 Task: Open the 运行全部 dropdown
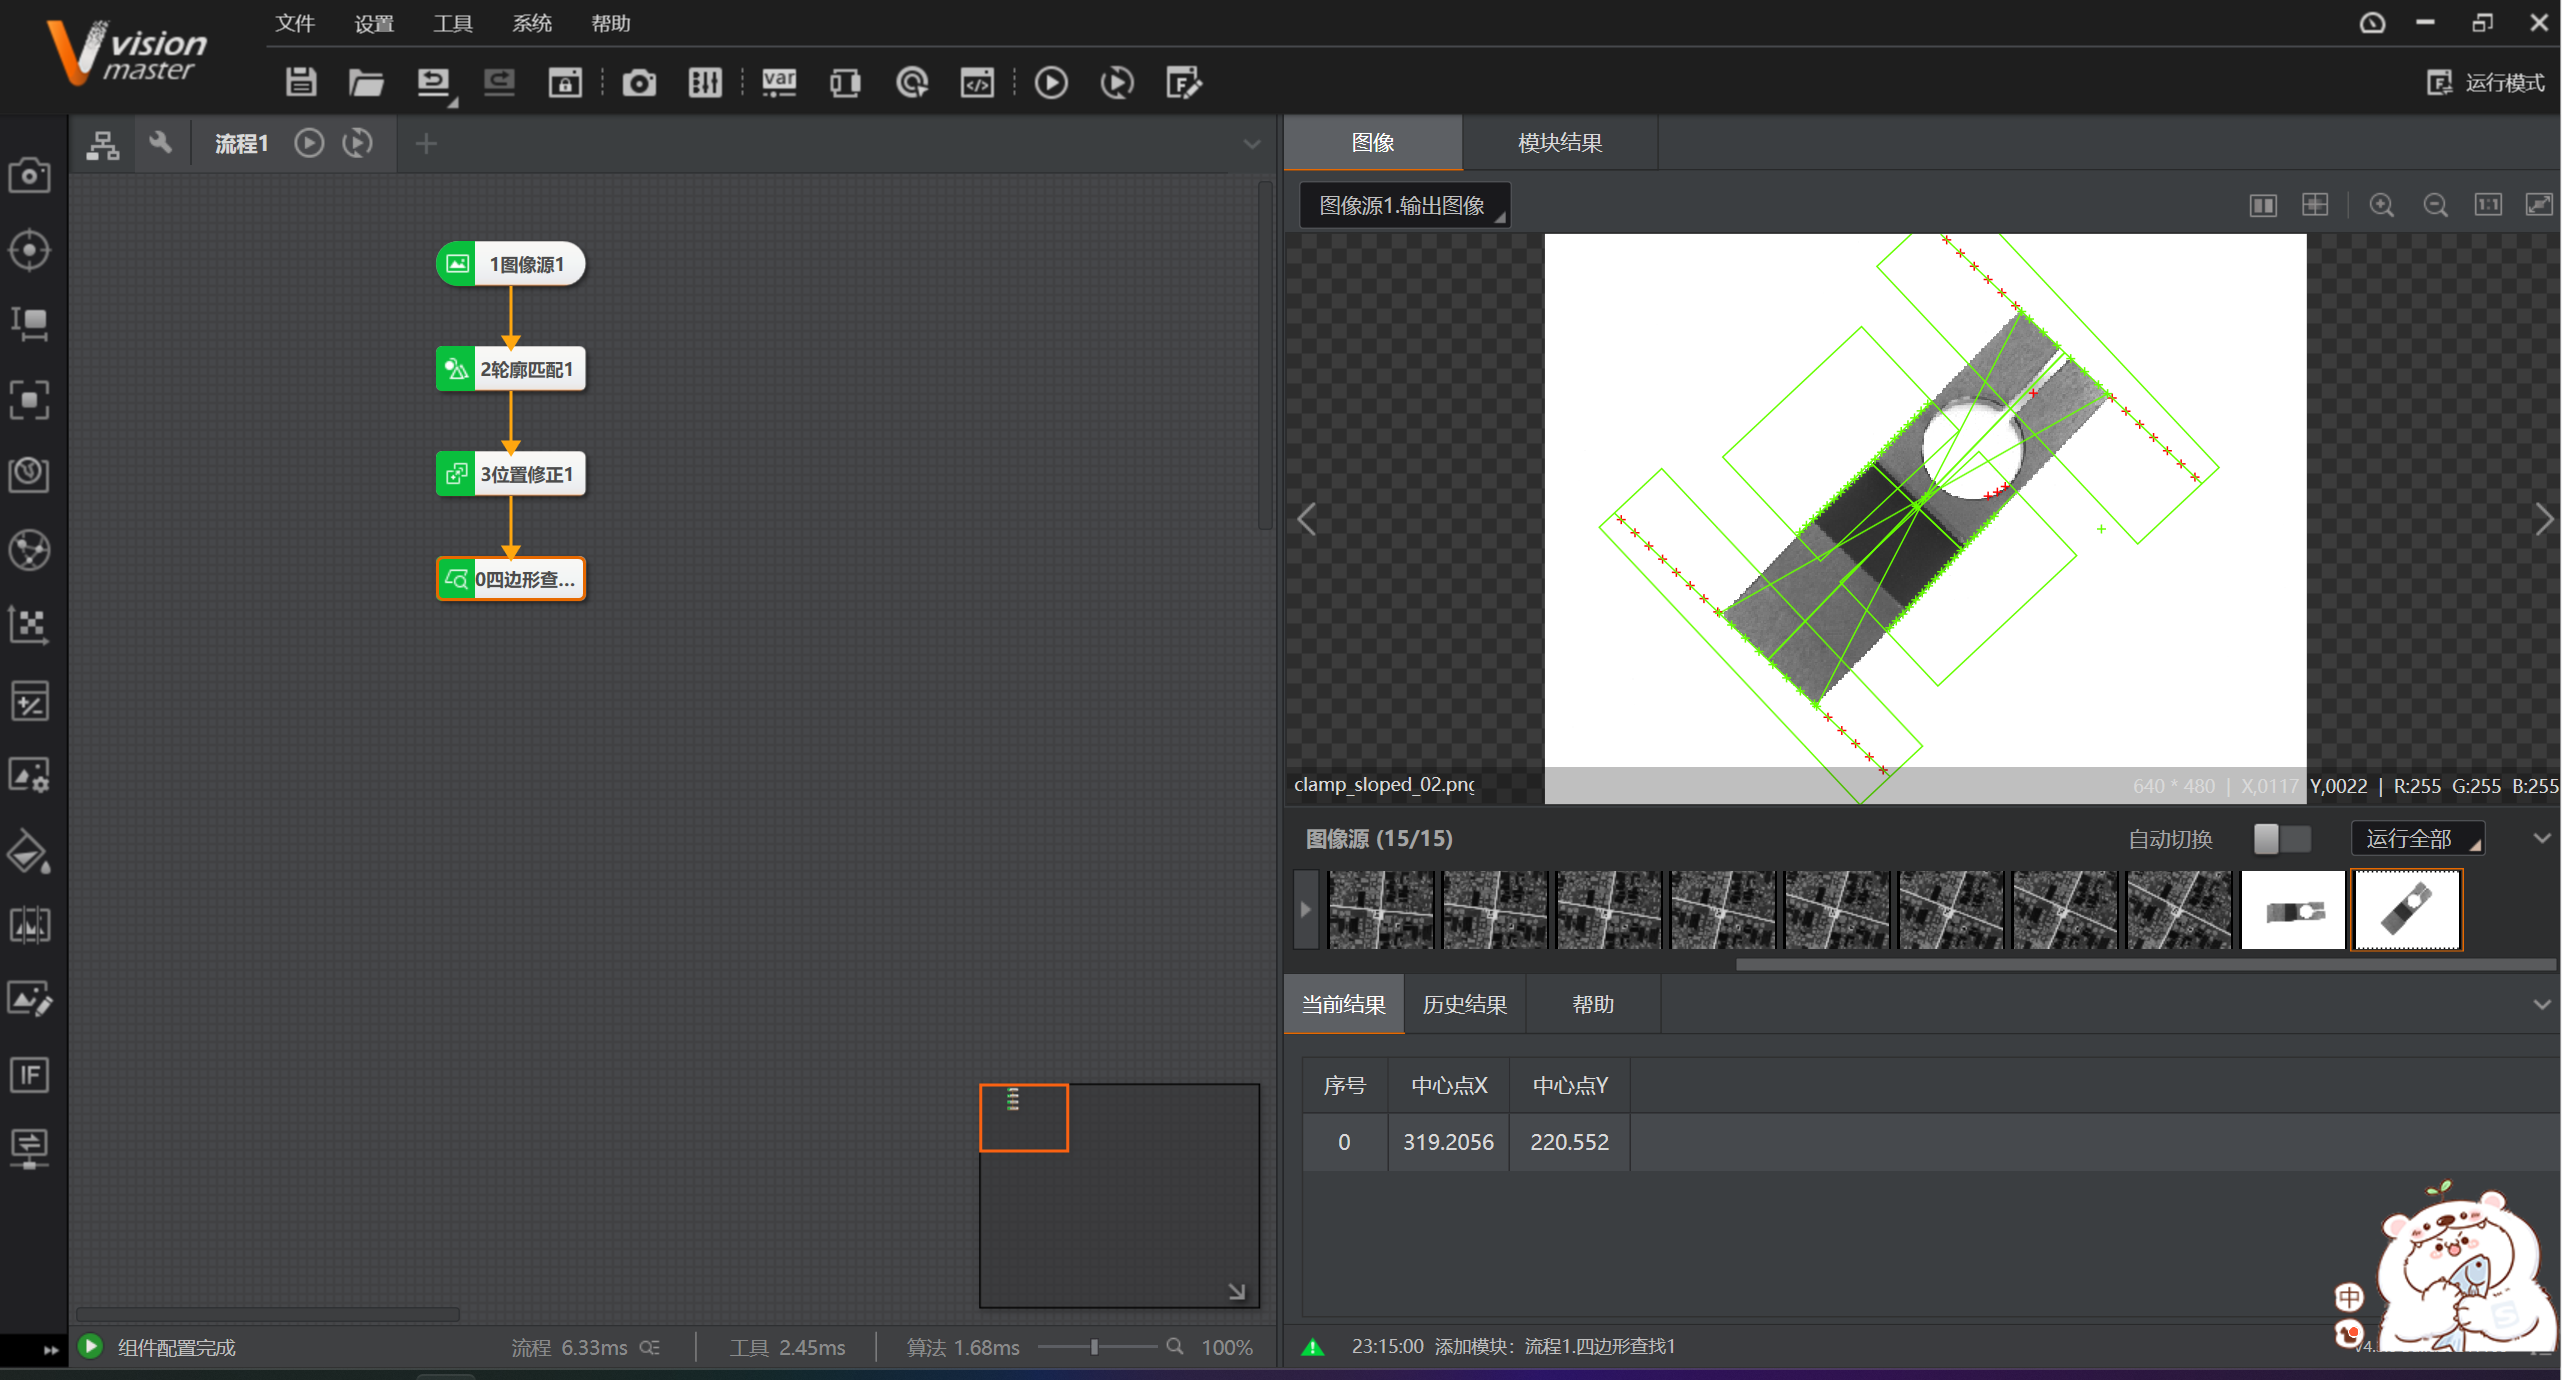click(x=2417, y=839)
